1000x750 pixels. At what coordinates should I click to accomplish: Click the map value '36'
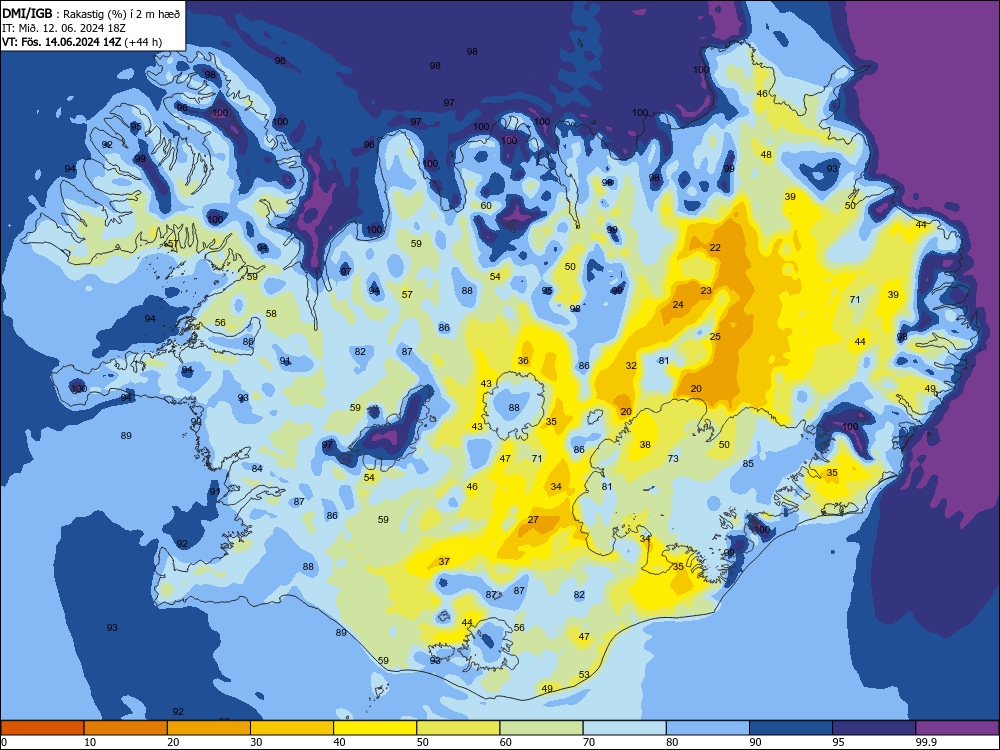tap(523, 360)
